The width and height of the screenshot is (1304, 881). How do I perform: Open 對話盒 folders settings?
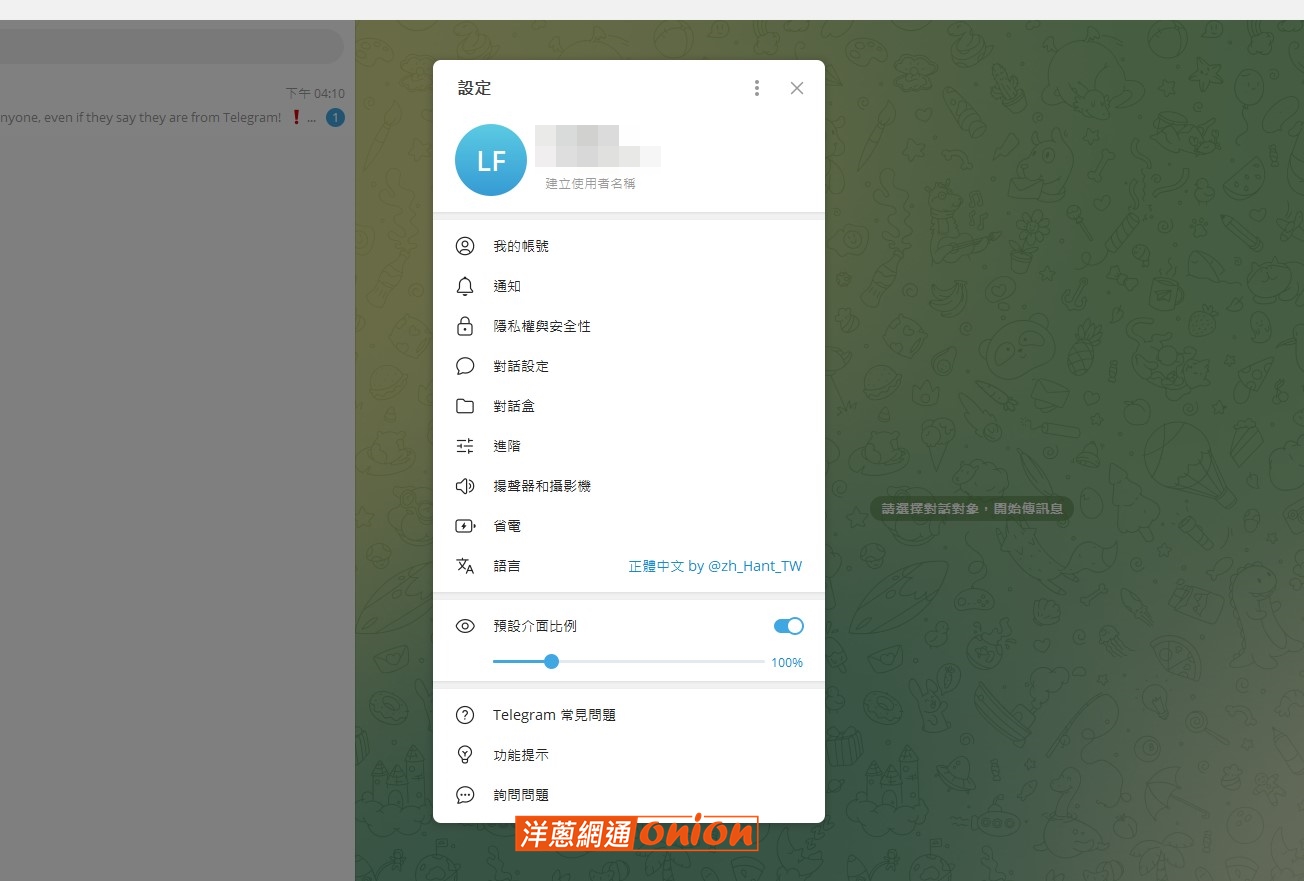click(x=629, y=406)
